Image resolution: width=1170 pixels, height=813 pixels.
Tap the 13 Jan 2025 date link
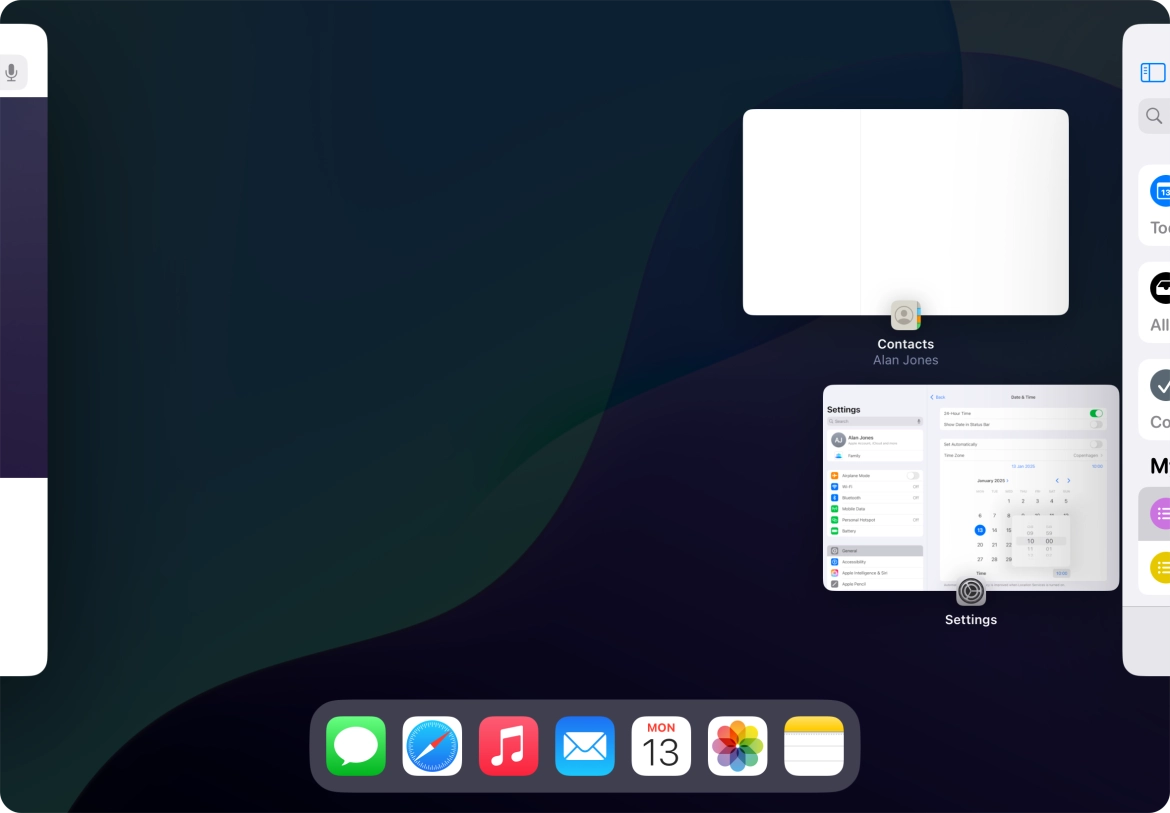[1023, 466]
